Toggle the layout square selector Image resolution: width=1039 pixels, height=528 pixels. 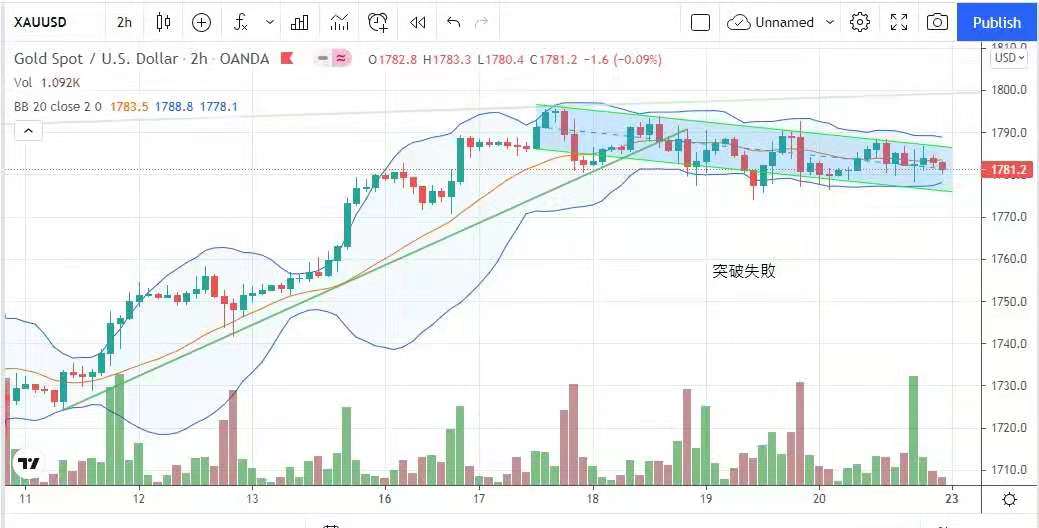coord(700,22)
